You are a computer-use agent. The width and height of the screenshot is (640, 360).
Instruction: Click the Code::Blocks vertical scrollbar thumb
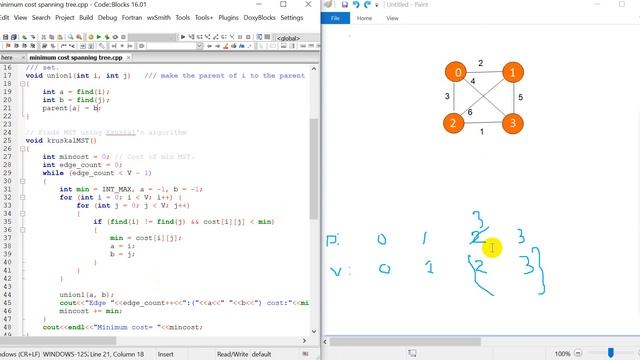pyautogui.click(x=313, y=169)
